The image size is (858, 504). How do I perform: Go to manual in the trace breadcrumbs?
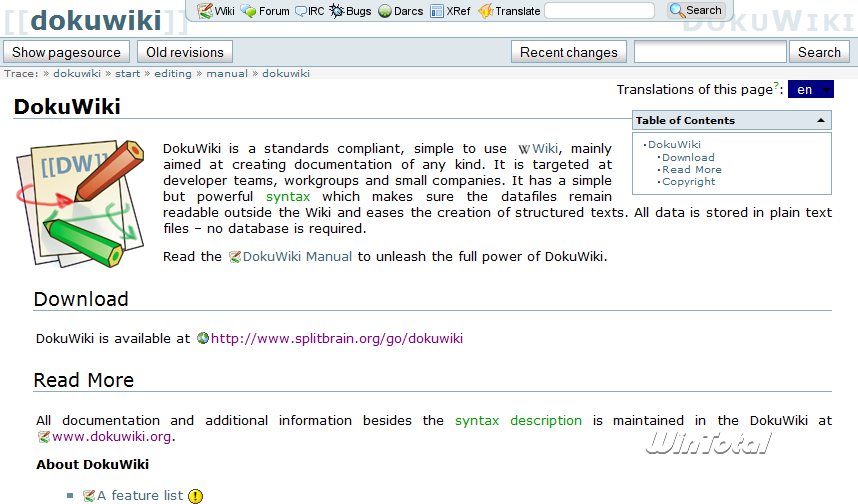227,73
